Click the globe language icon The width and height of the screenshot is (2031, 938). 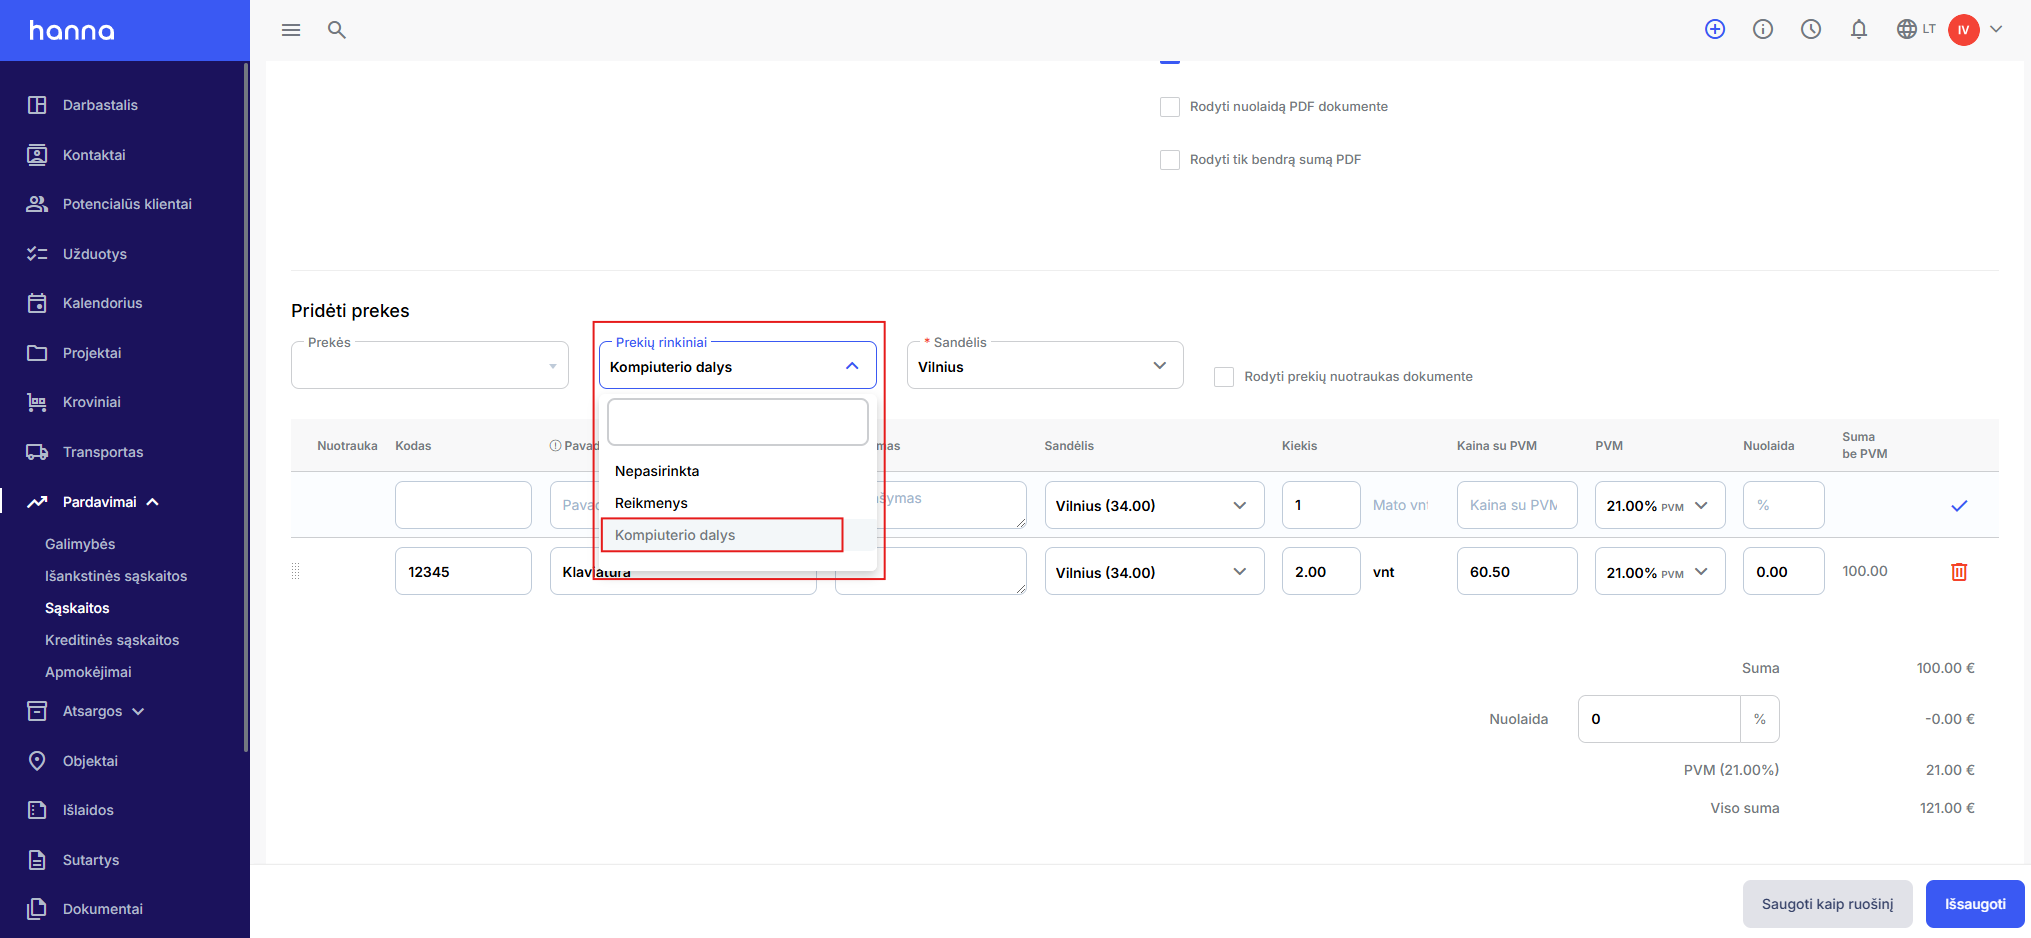tap(1907, 29)
